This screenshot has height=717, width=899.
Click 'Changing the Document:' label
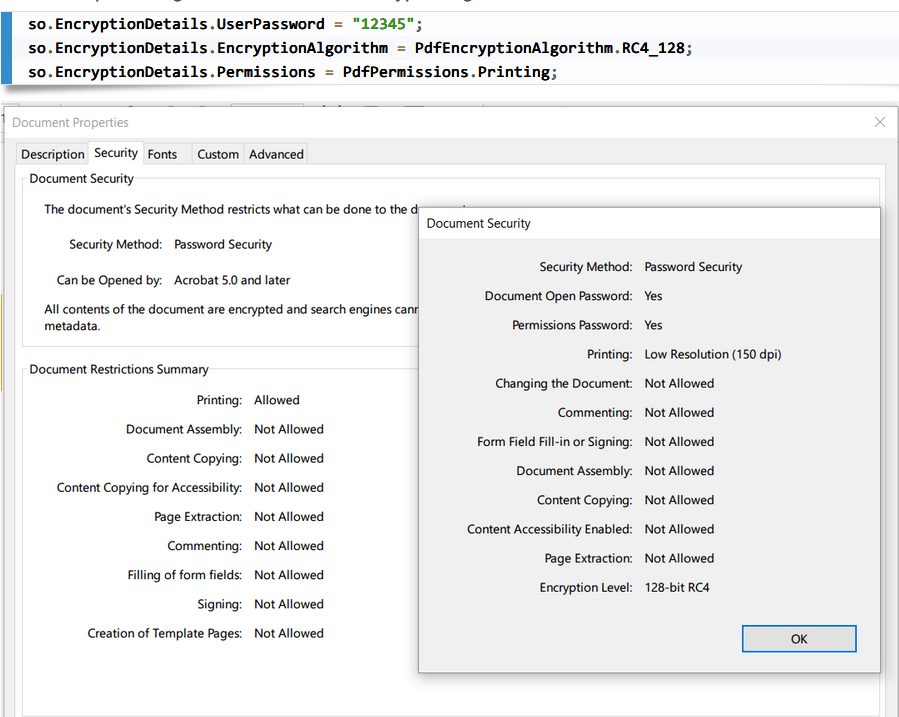coord(564,383)
